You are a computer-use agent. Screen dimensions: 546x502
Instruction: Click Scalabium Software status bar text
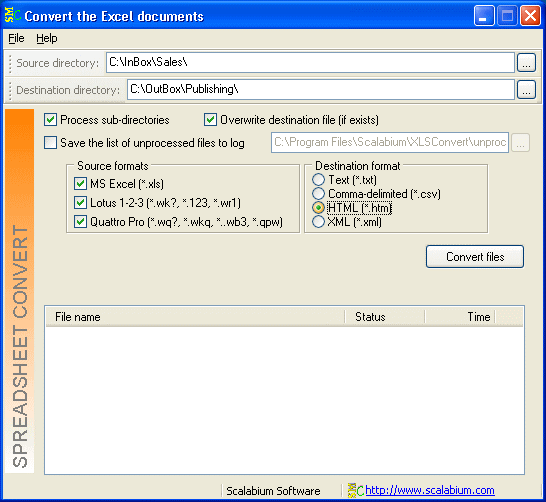(273, 491)
